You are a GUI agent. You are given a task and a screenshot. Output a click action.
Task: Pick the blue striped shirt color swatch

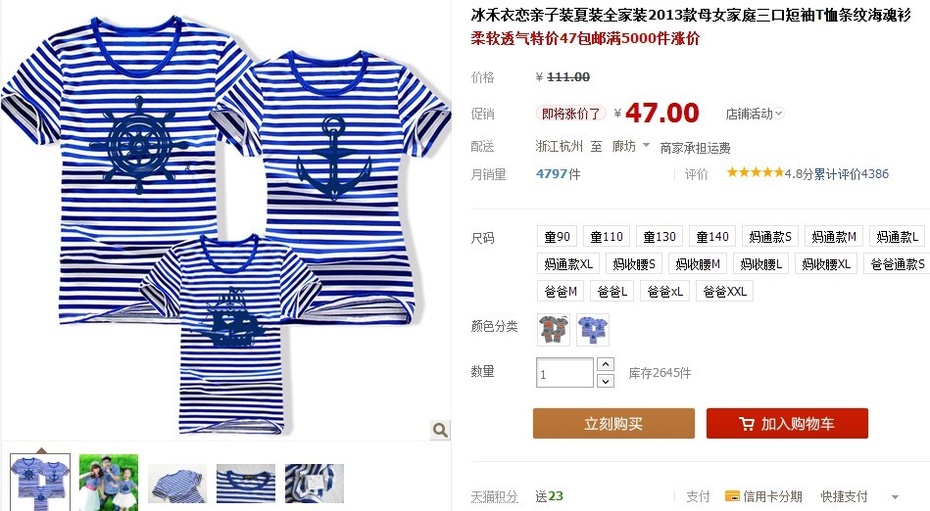[x=593, y=330]
